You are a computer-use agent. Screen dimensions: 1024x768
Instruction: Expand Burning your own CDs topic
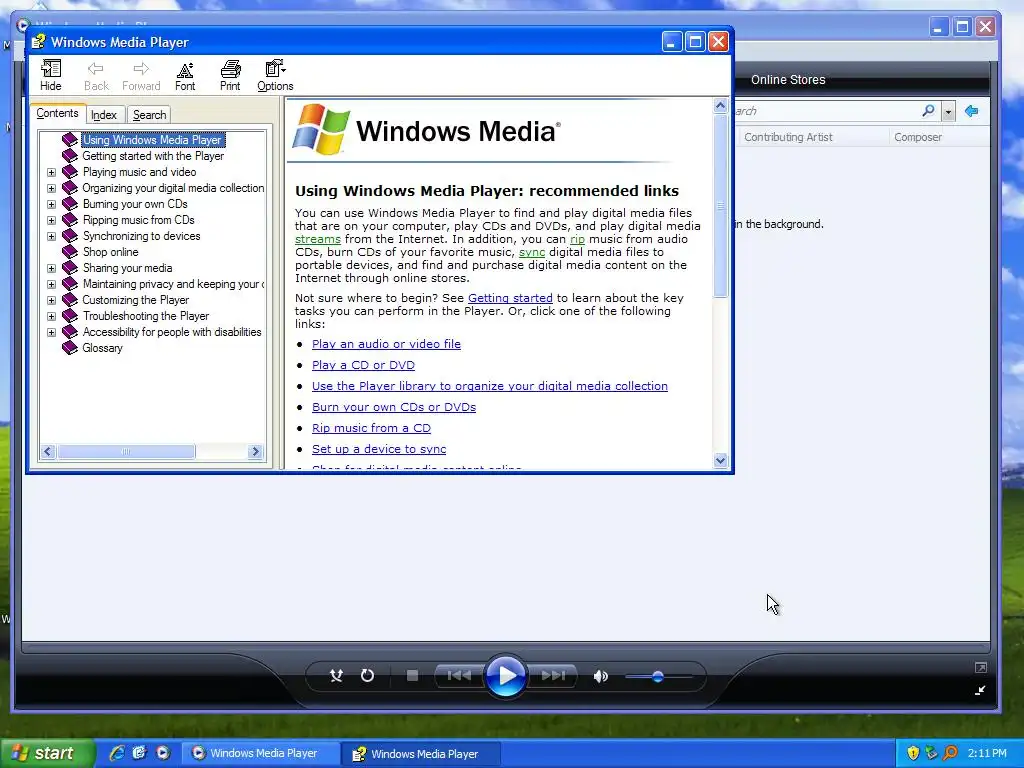coord(51,204)
